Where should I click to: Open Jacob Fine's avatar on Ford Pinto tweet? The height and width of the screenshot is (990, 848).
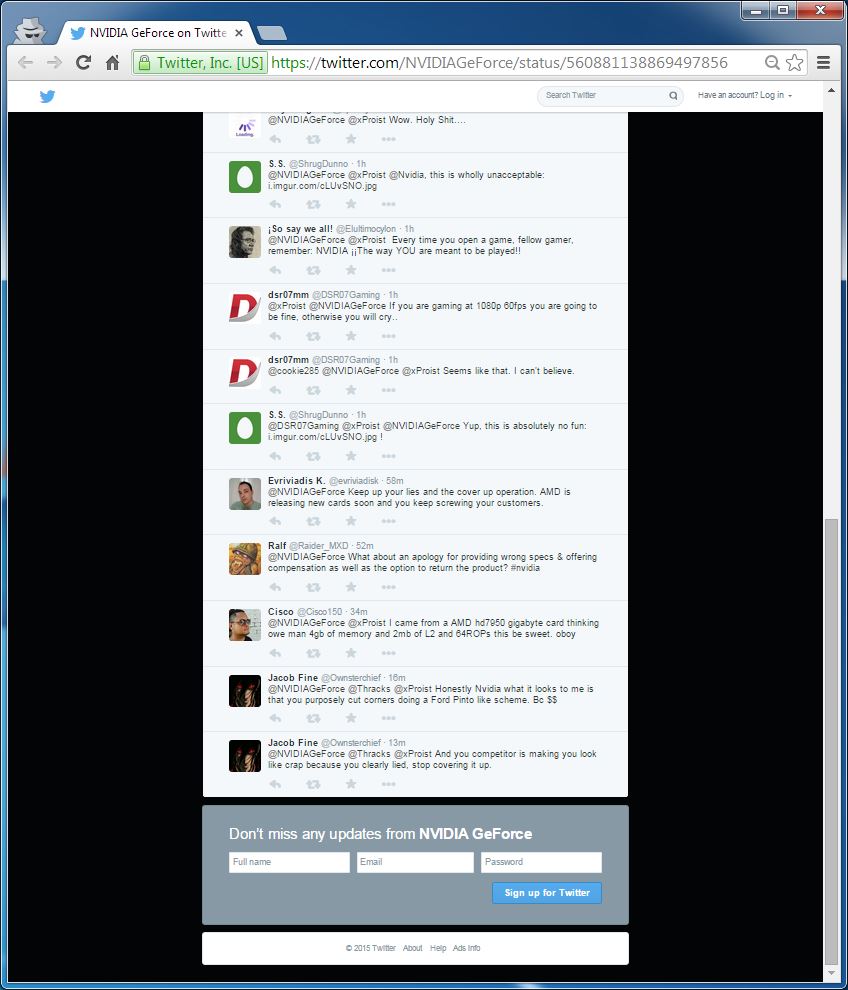[244, 691]
